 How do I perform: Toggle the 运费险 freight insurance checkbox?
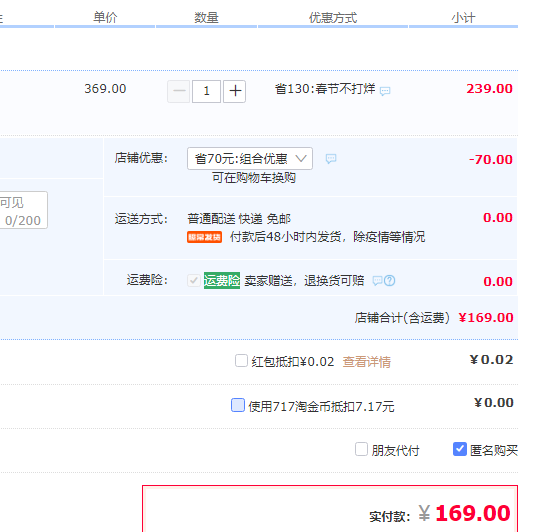pos(194,281)
